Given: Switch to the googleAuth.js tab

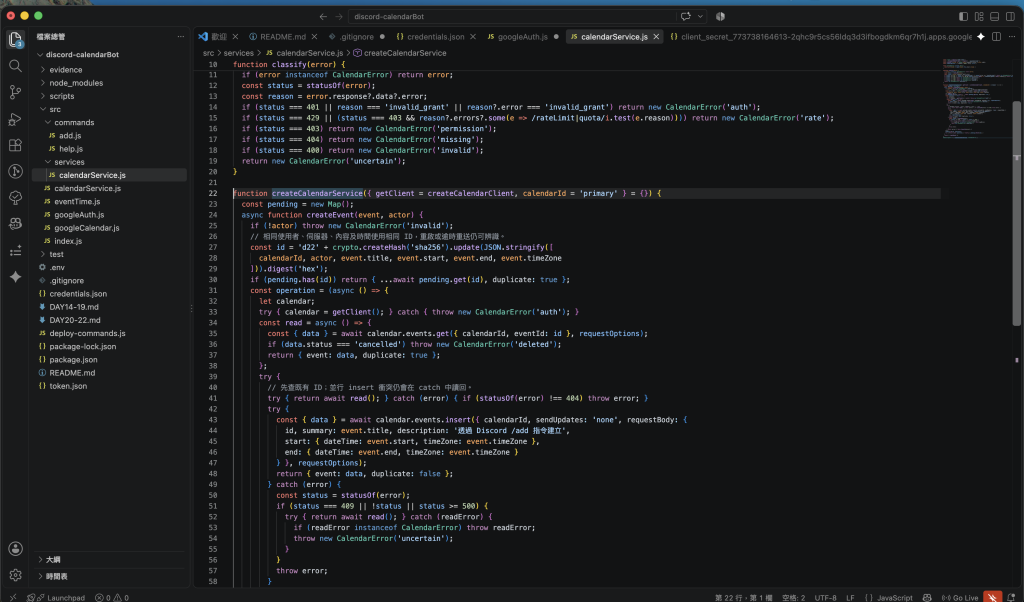Looking at the screenshot, I should pos(522,37).
